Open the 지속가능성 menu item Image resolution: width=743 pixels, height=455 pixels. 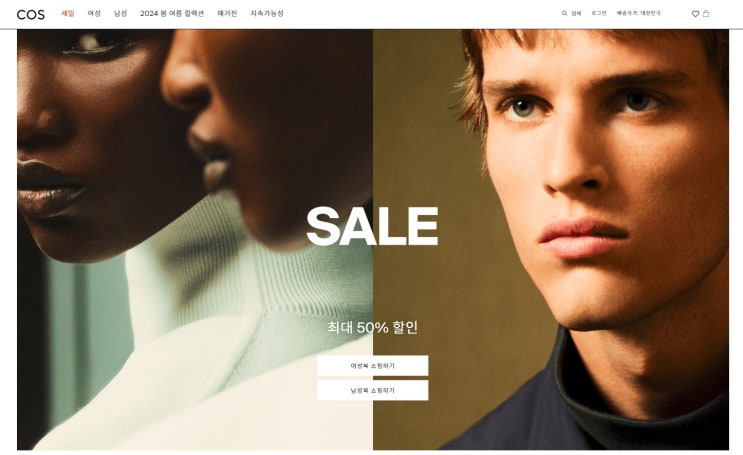(267, 13)
